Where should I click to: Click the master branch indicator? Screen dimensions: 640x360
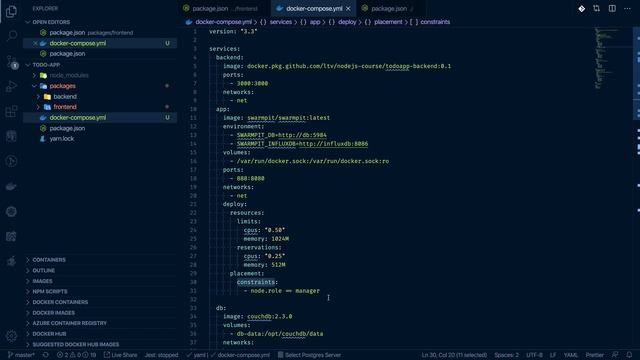click(x=21, y=355)
